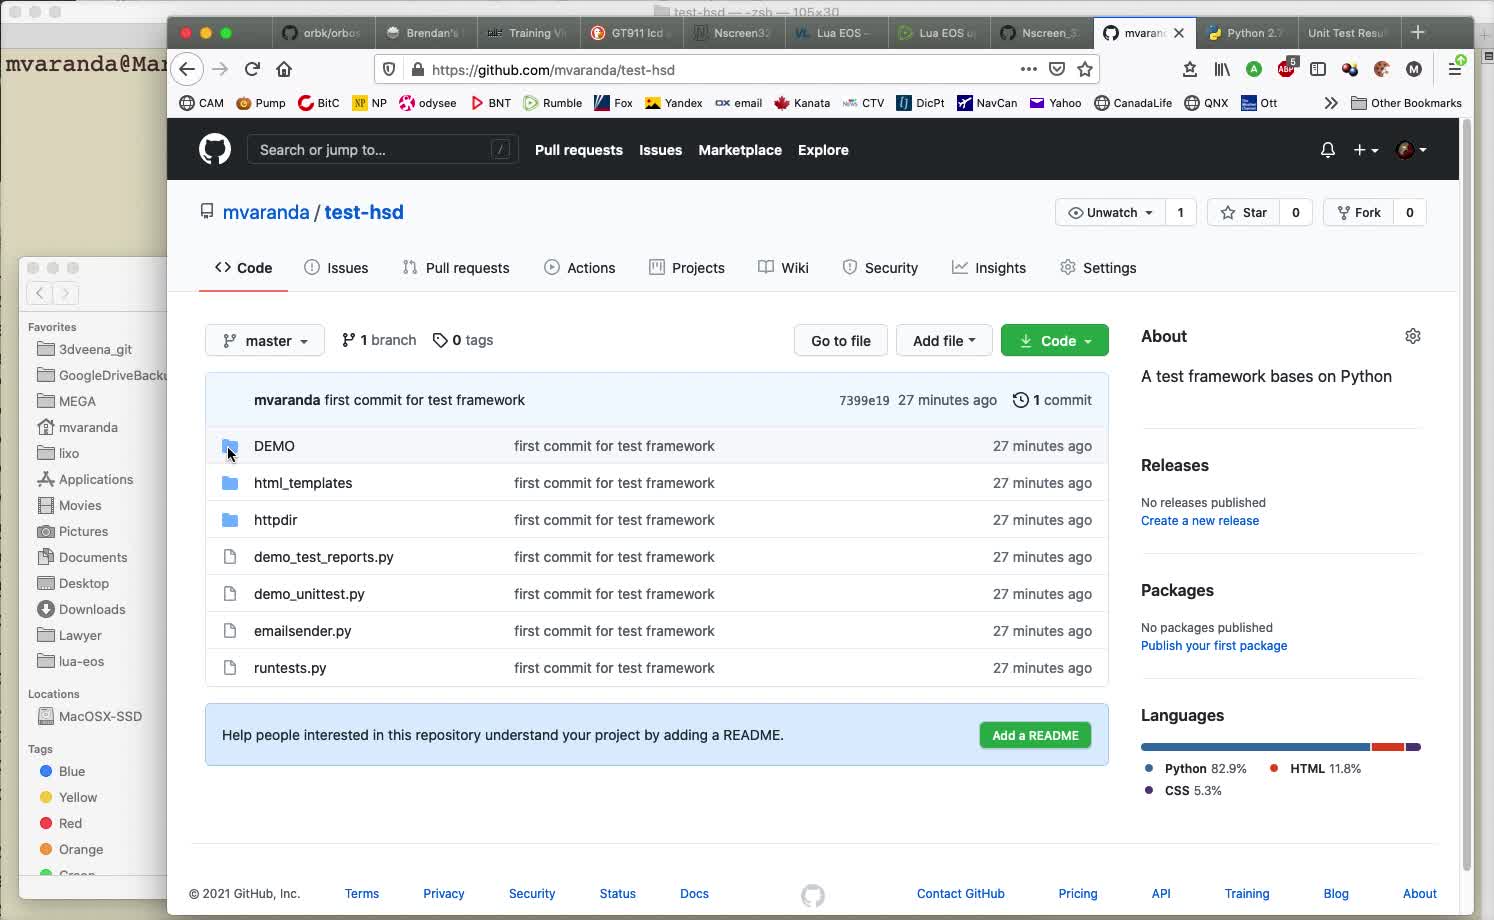Image resolution: width=1494 pixels, height=920 pixels.
Task: Open the emailsender.py file
Action: tap(303, 631)
